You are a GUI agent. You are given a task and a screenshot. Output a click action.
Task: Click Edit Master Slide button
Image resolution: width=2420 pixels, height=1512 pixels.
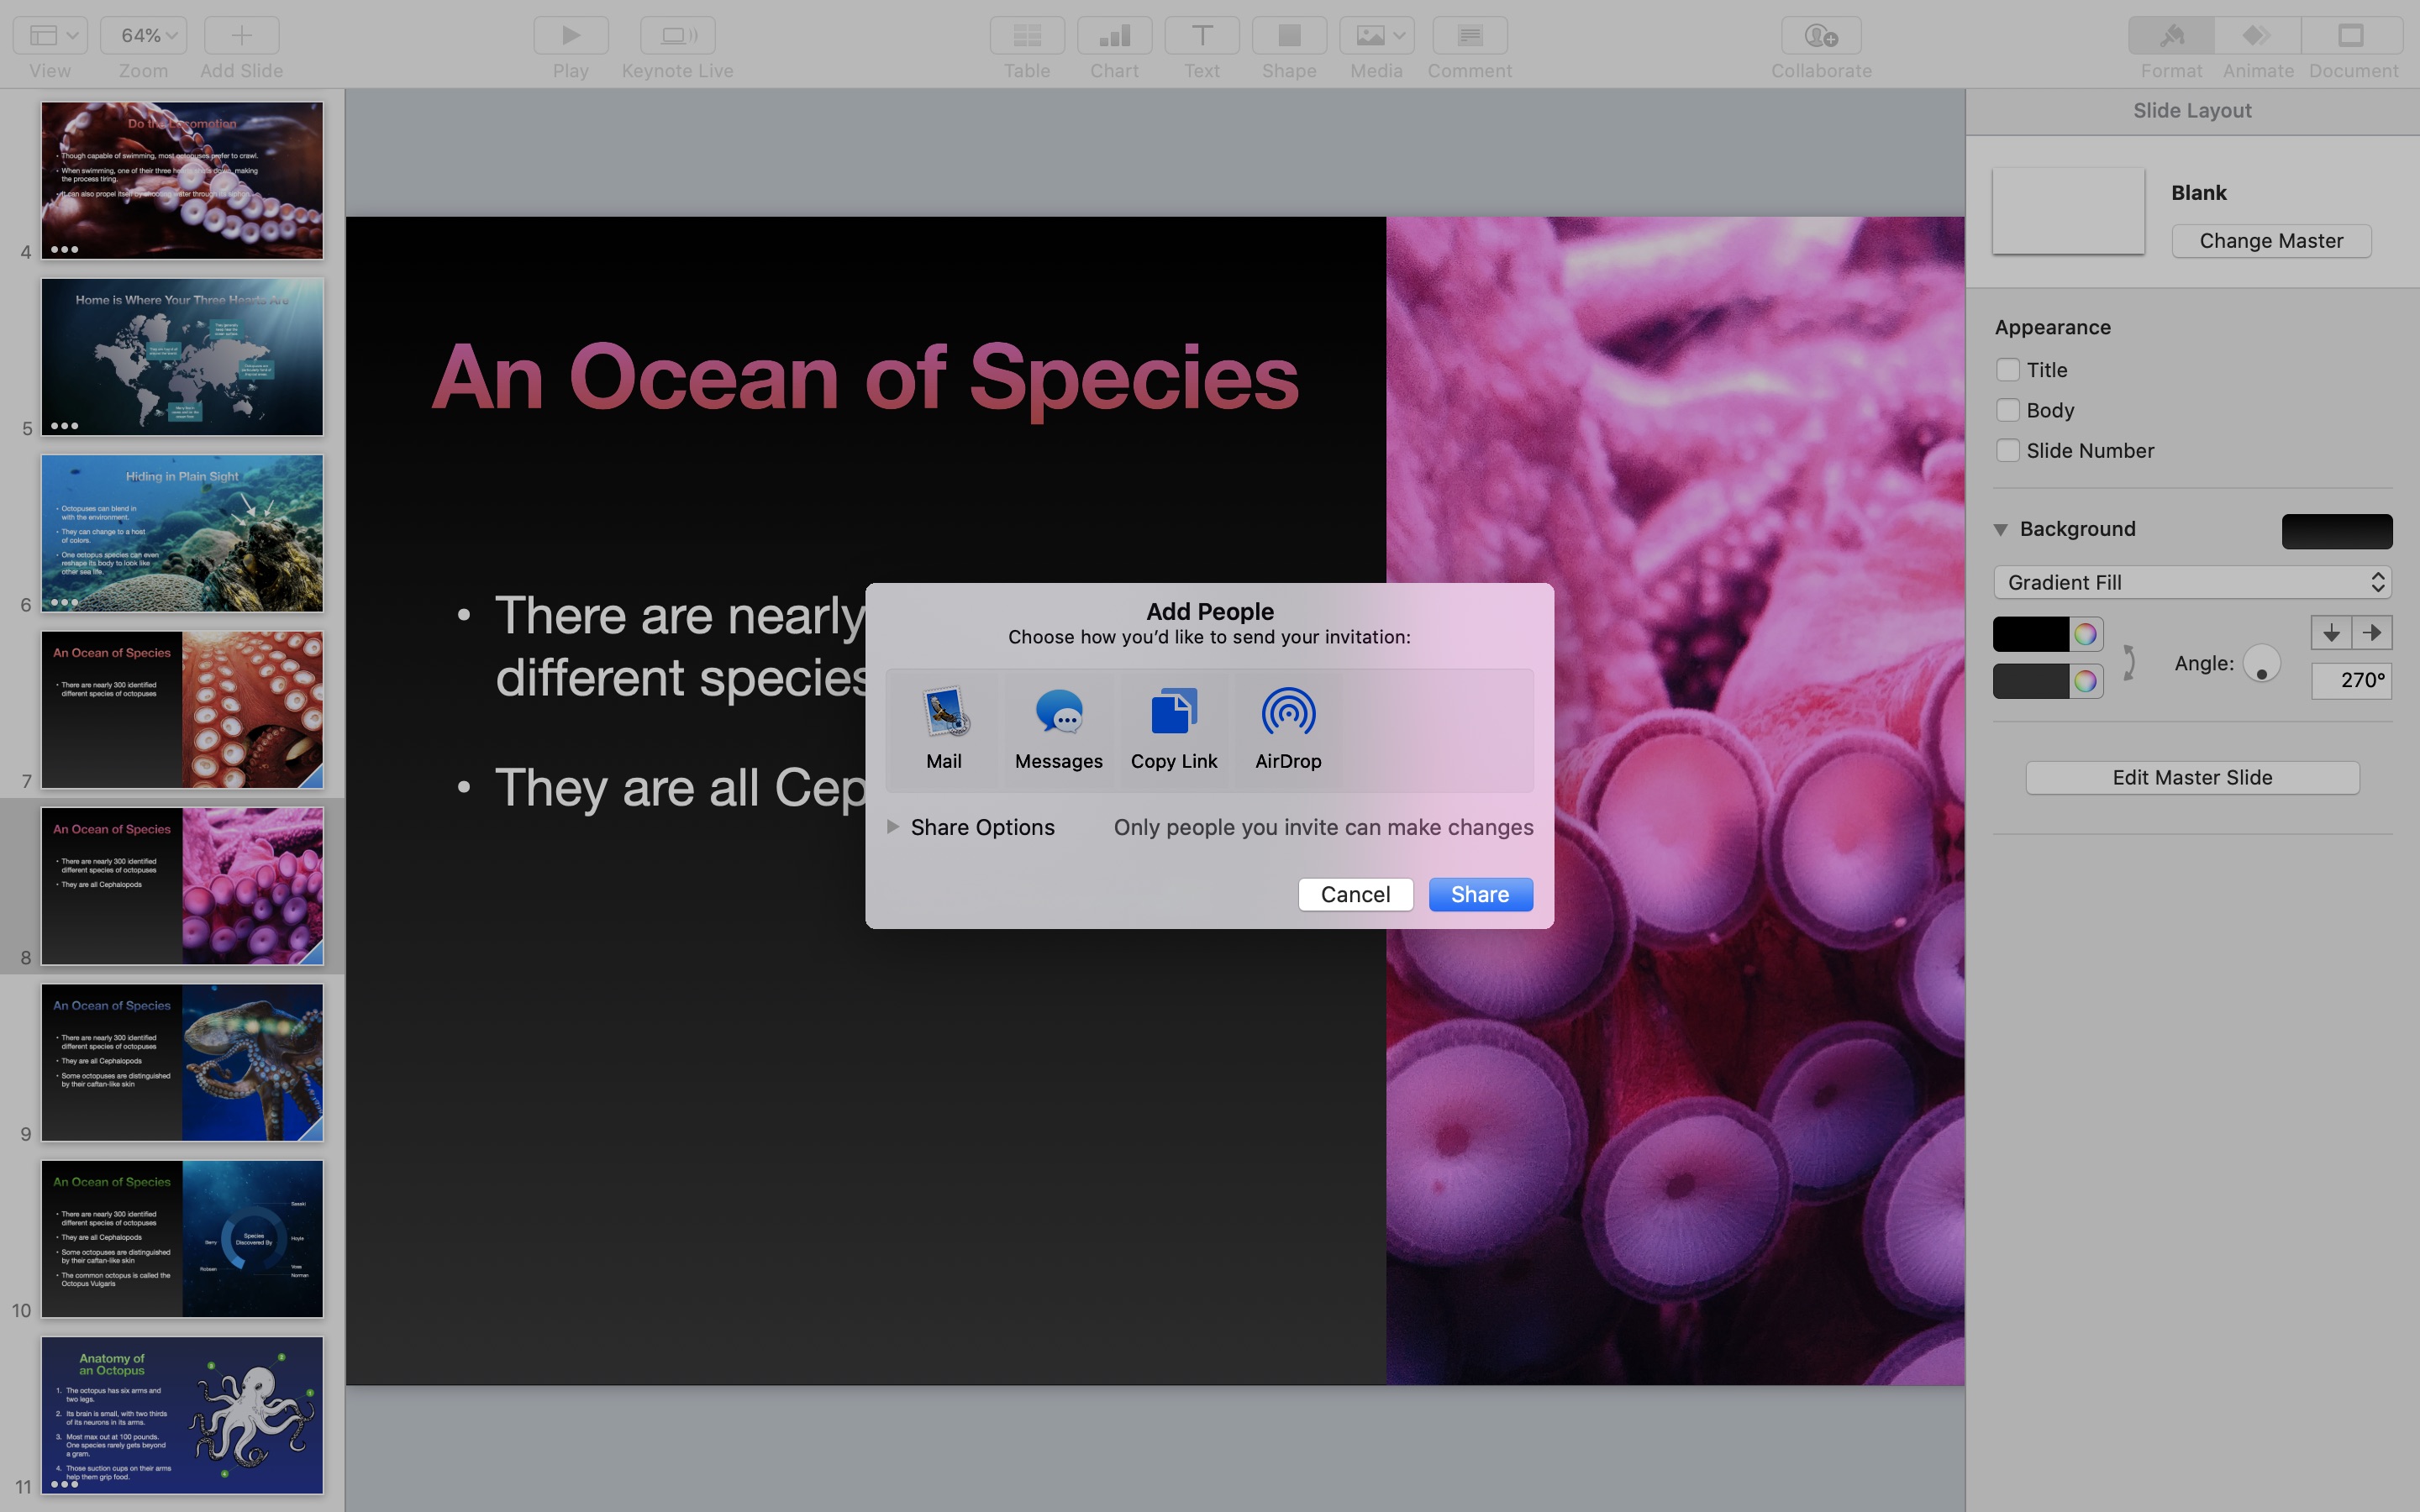pos(2192,778)
